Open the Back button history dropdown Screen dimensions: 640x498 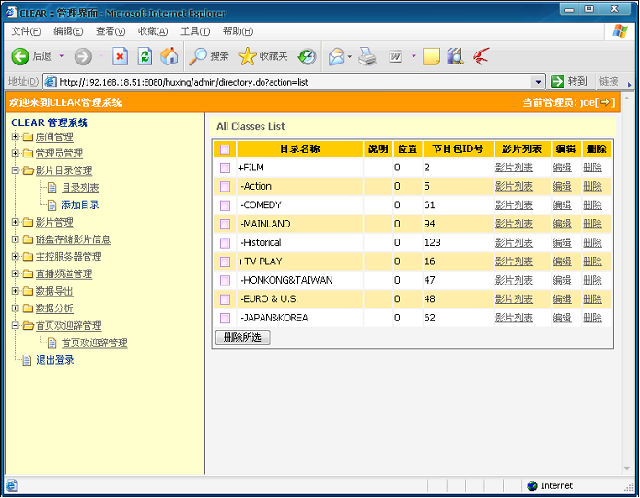62,56
